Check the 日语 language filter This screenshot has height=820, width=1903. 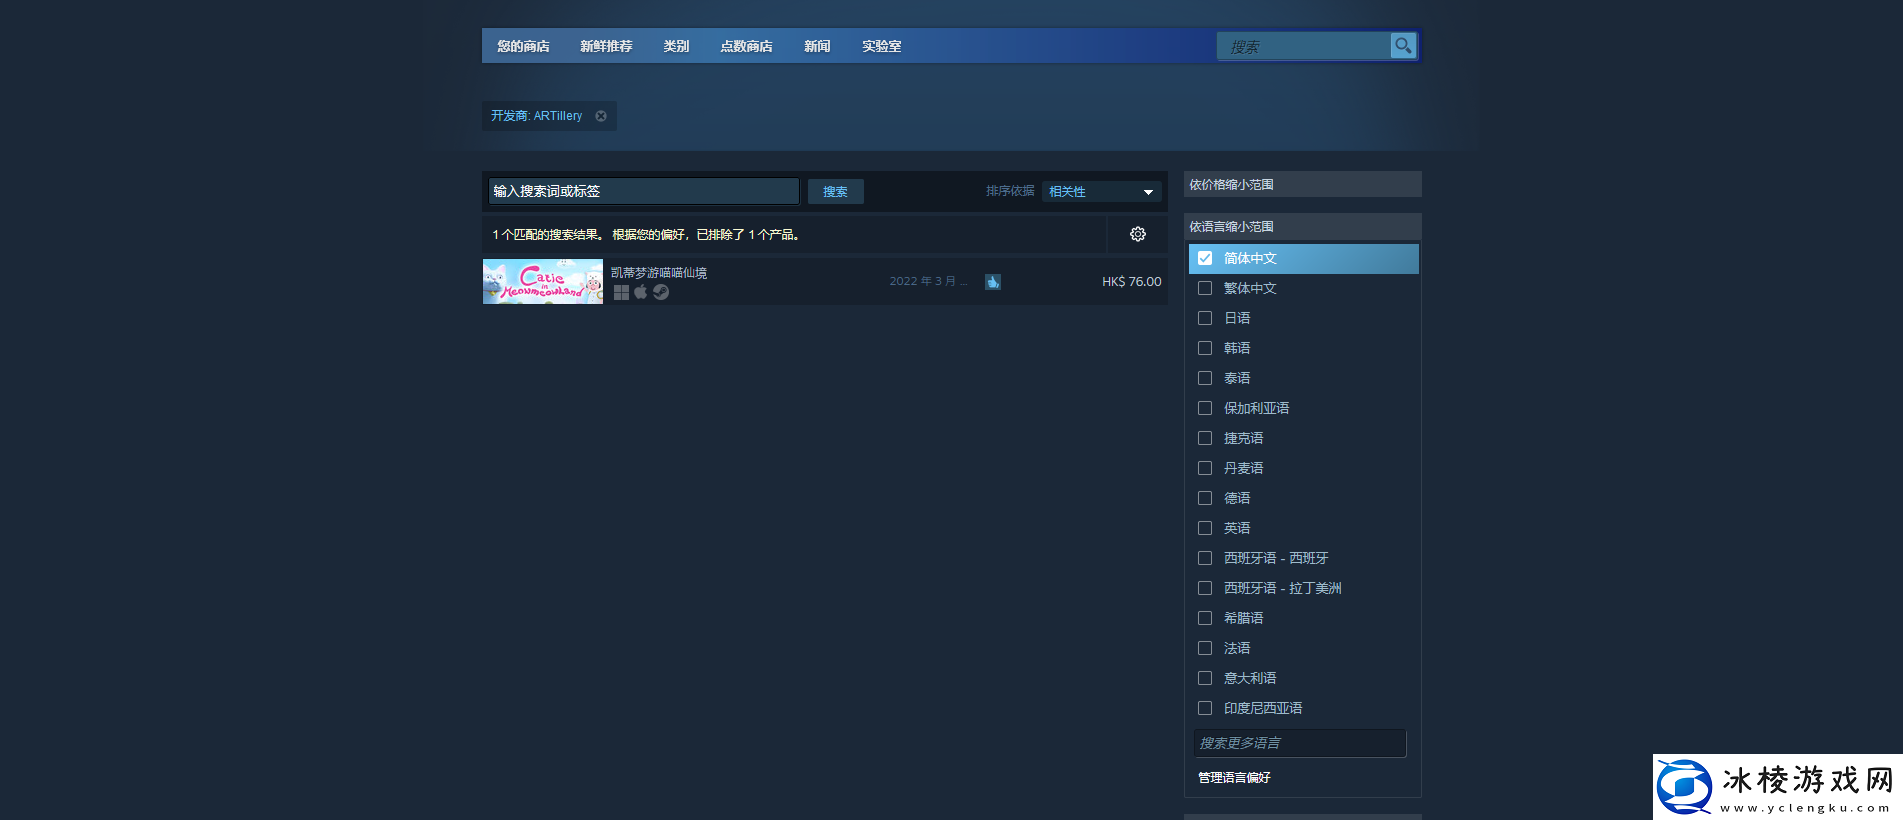pyautogui.click(x=1205, y=318)
